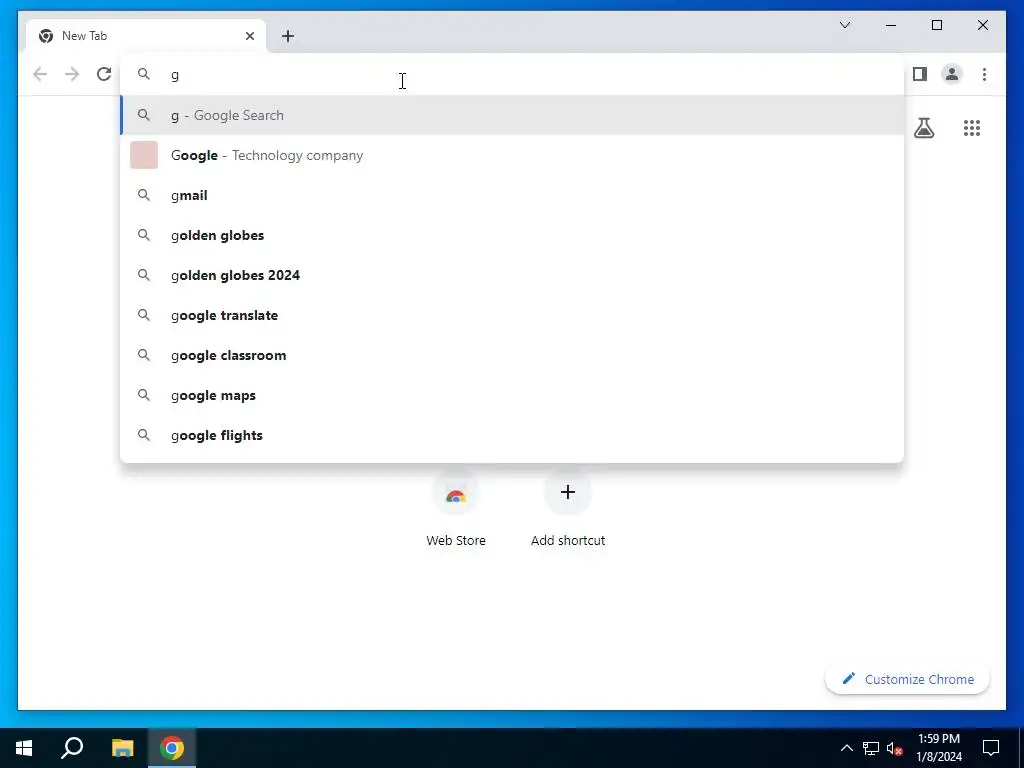Click the omnibox search magnifier icon

(x=144, y=74)
